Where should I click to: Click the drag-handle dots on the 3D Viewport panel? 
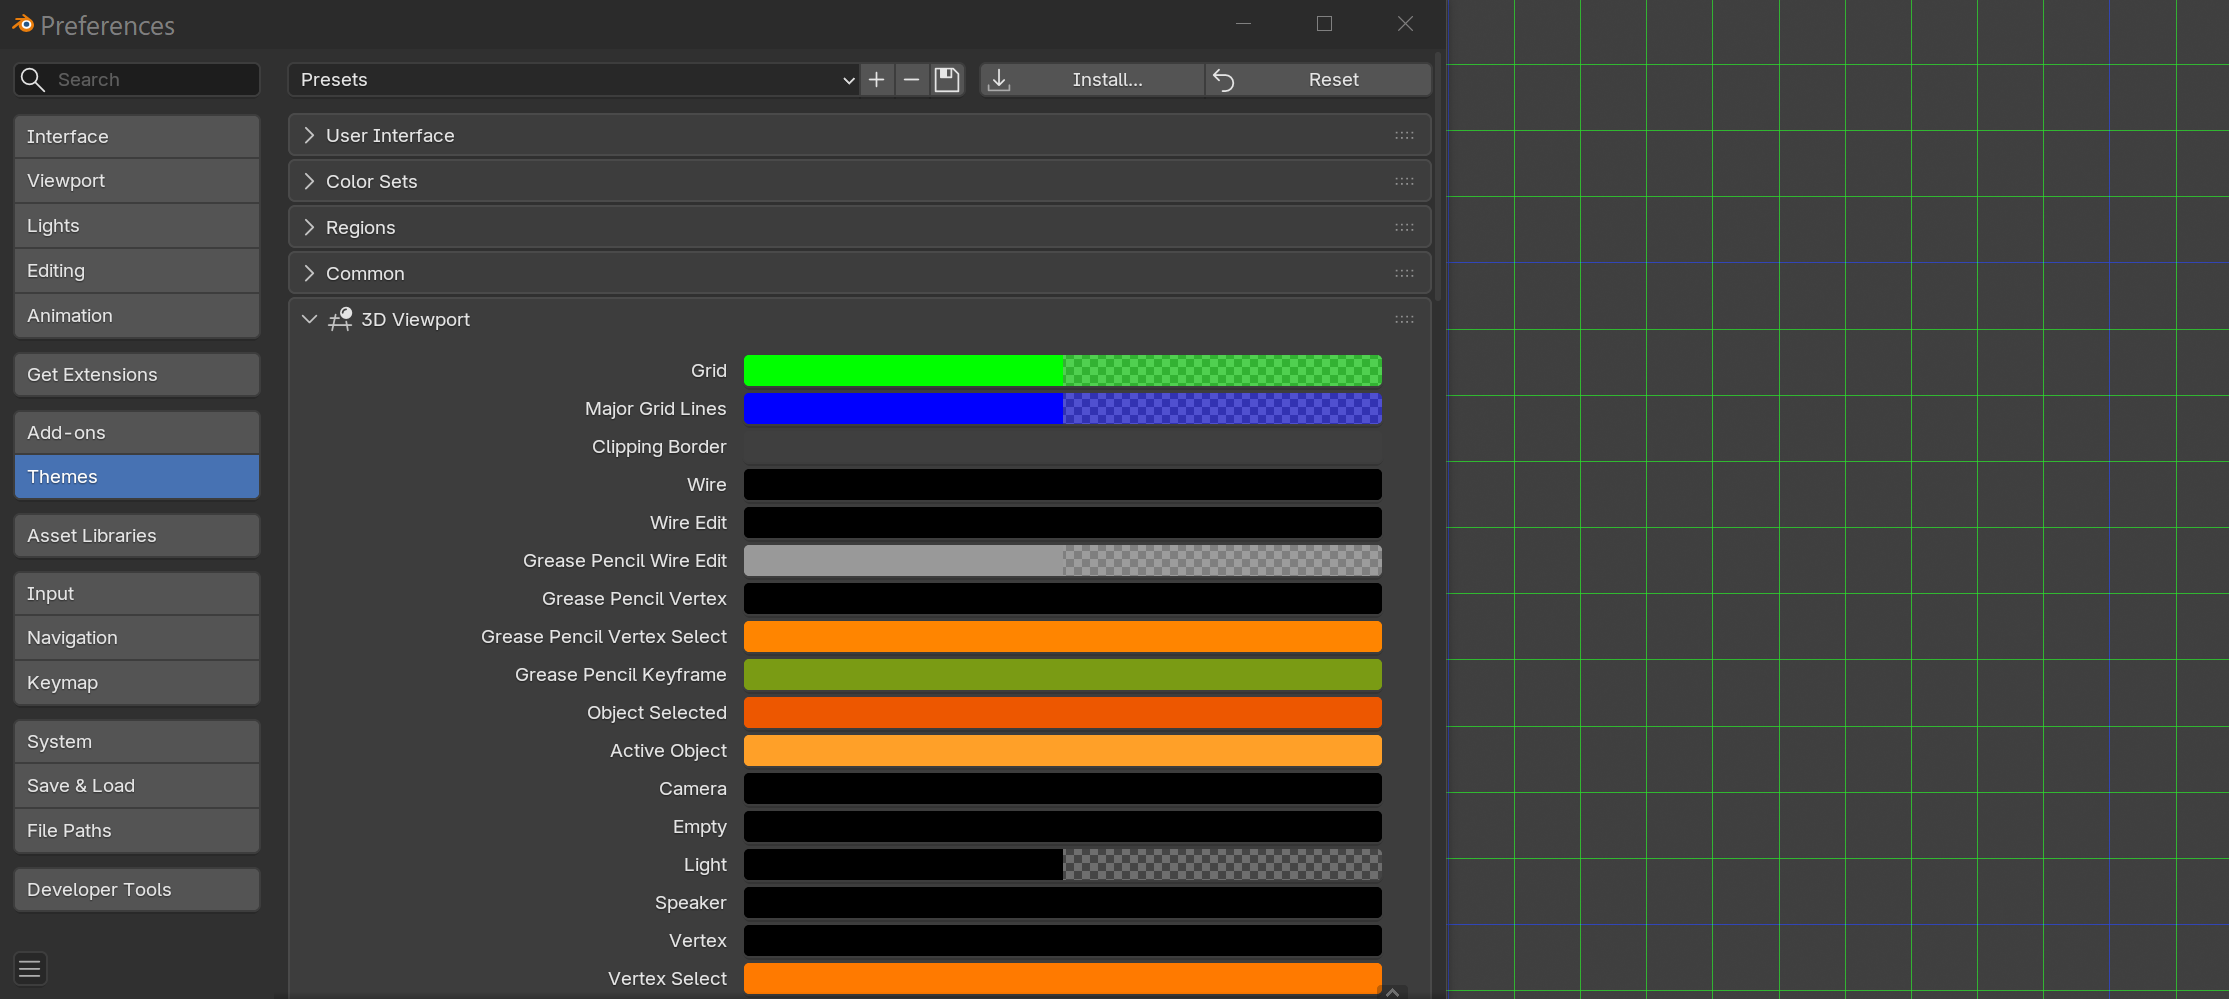point(1404,319)
